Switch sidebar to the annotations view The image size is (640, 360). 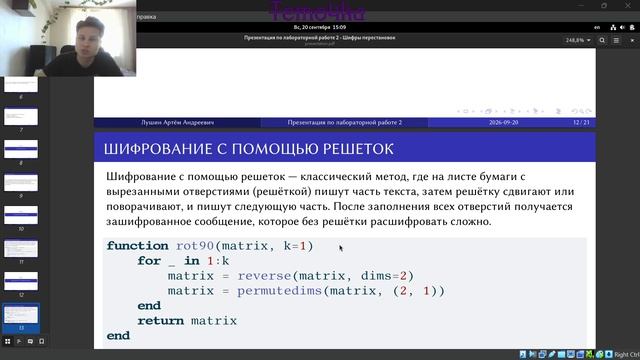[x=30, y=341]
